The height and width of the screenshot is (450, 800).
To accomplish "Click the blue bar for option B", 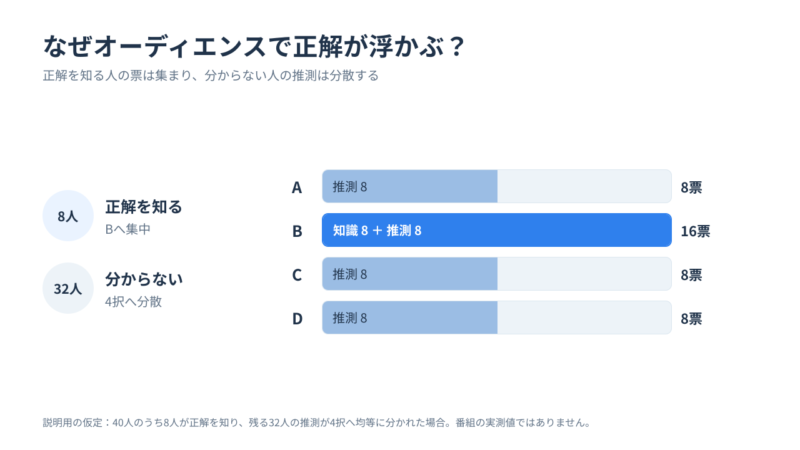I will (496, 230).
